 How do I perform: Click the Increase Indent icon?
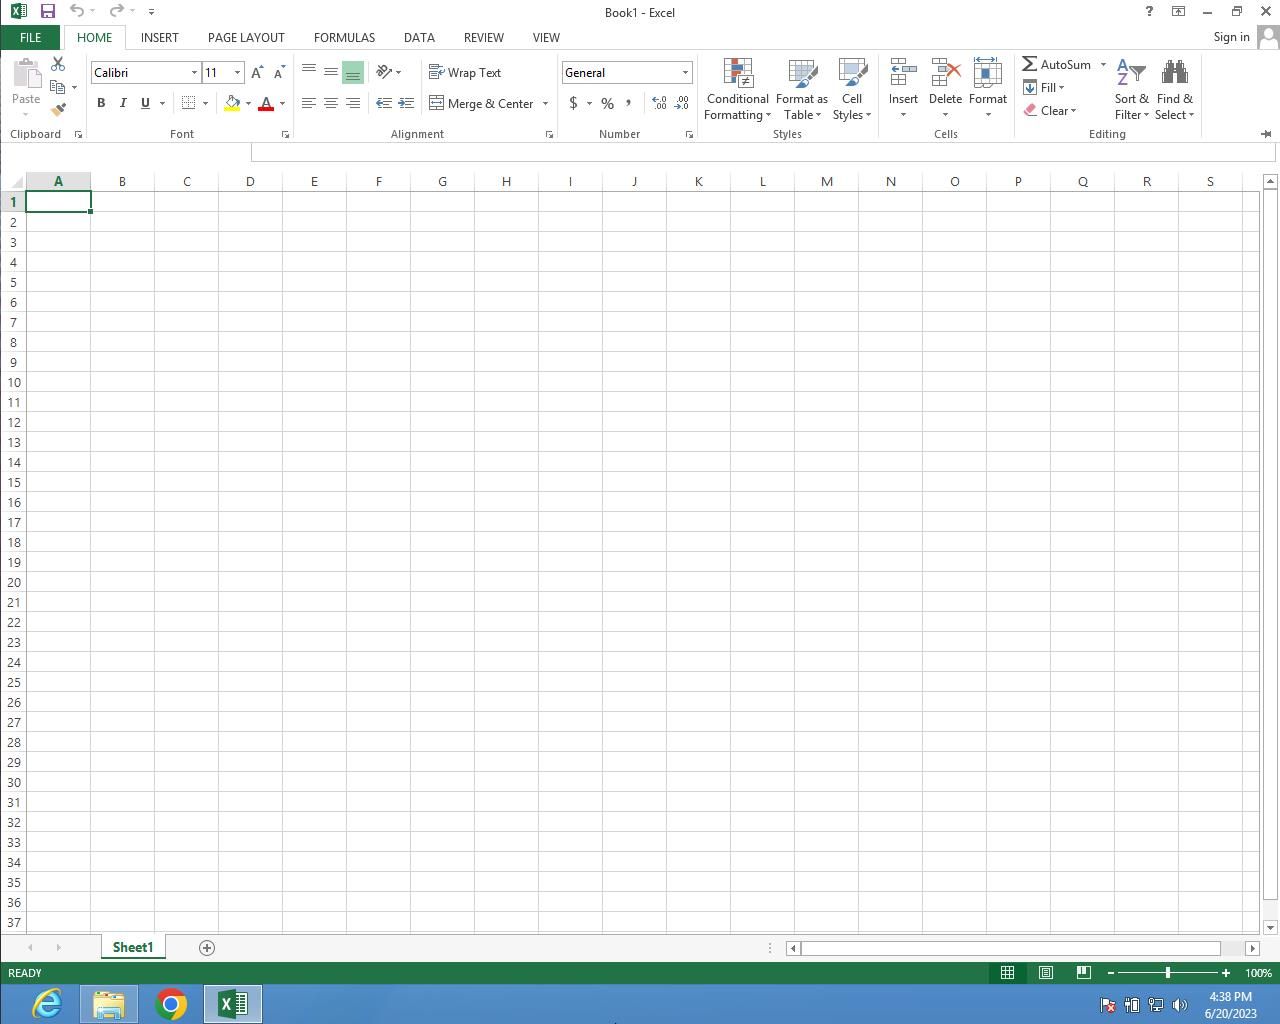click(406, 103)
